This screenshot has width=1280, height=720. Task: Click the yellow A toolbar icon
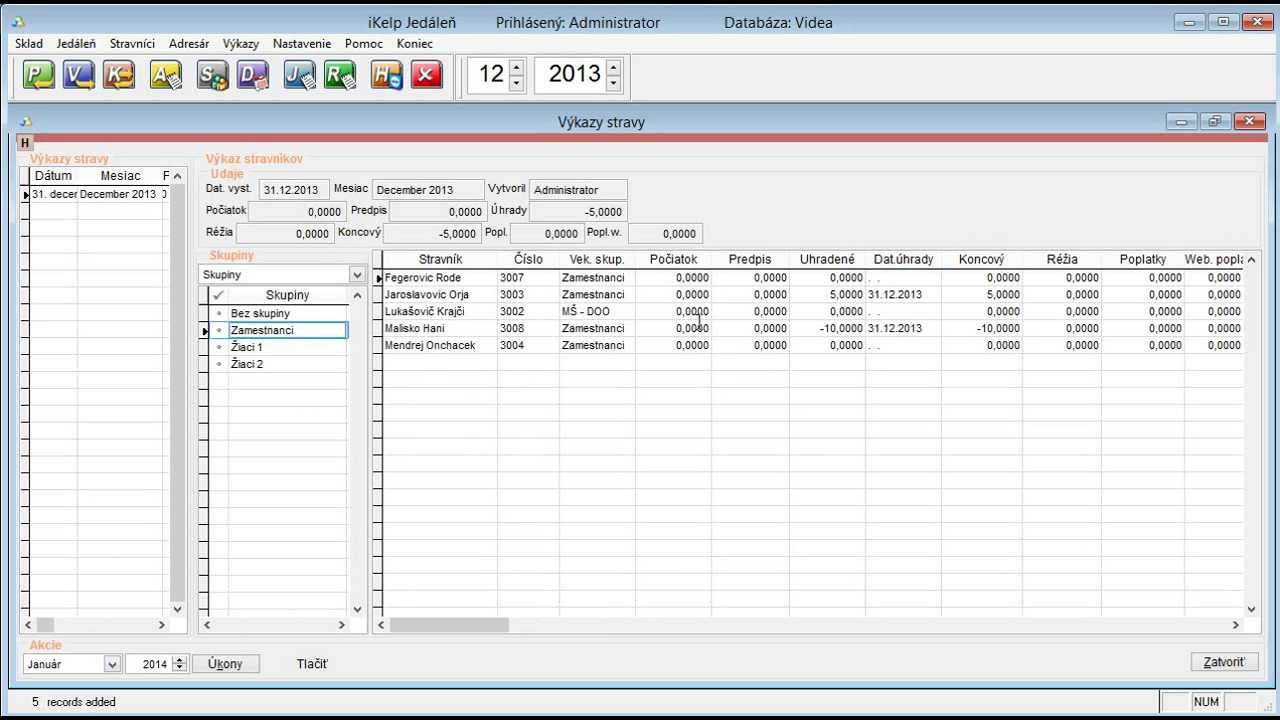point(166,75)
